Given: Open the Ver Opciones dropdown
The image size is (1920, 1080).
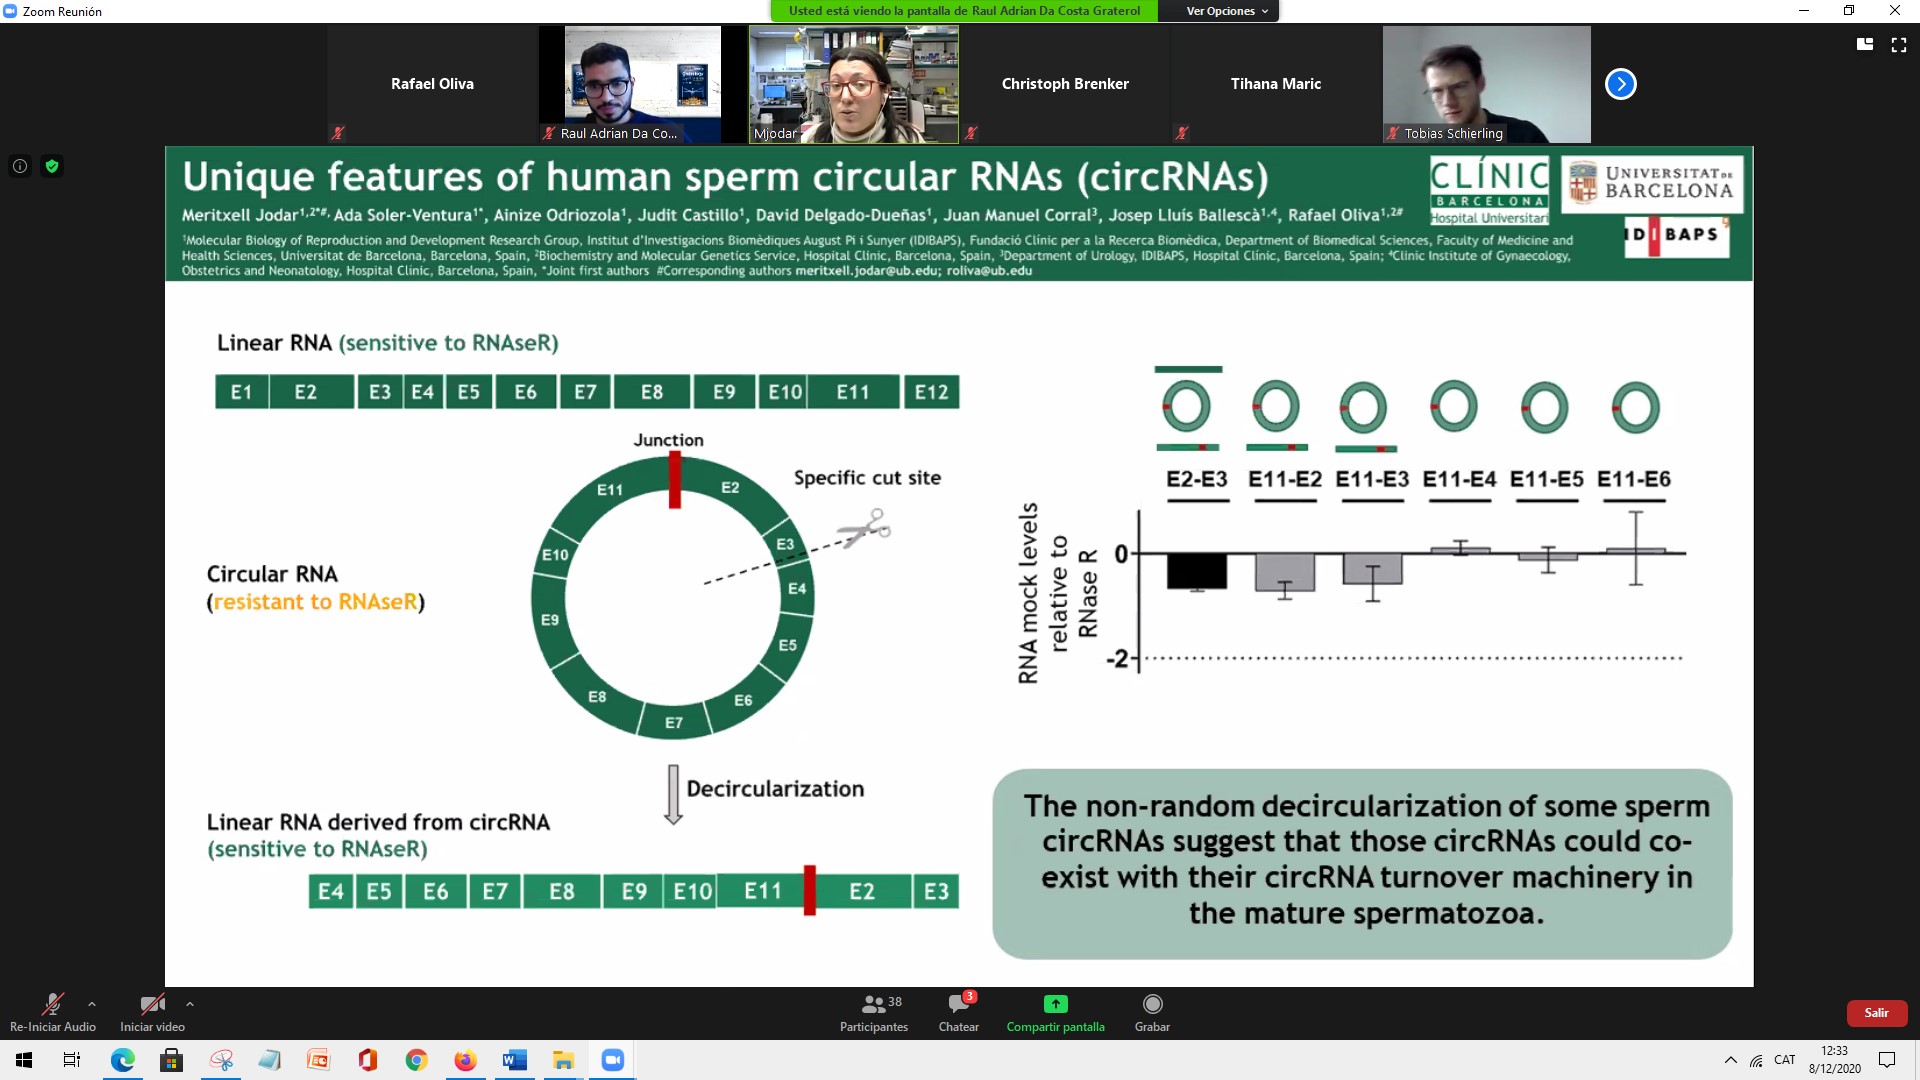Looking at the screenshot, I should tap(1226, 11).
